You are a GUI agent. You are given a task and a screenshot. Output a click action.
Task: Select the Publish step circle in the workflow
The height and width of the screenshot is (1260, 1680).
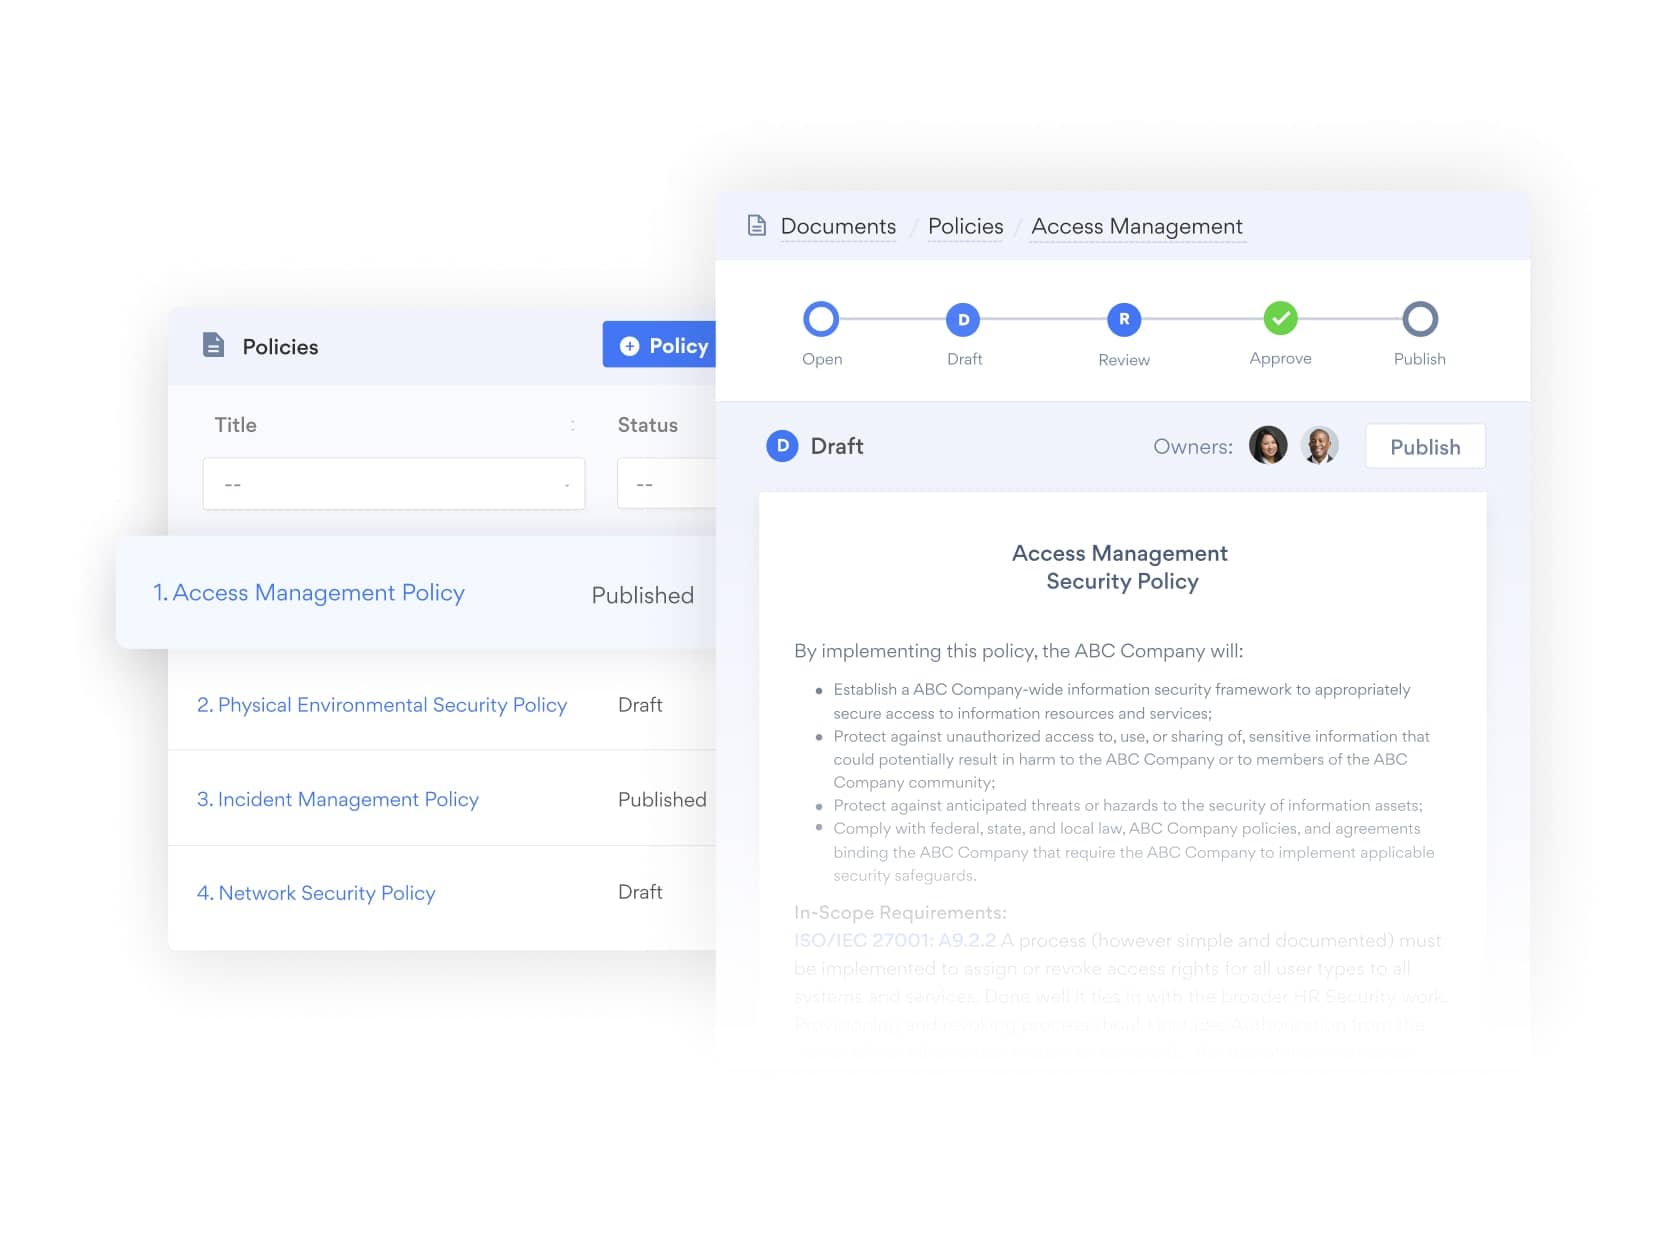click(x=1420, y=319)
